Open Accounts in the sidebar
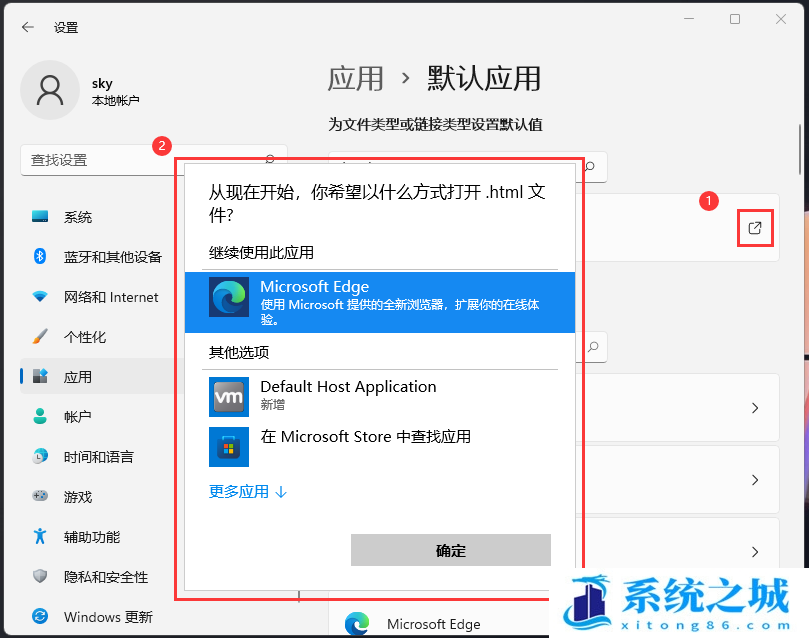 point(78,417)
